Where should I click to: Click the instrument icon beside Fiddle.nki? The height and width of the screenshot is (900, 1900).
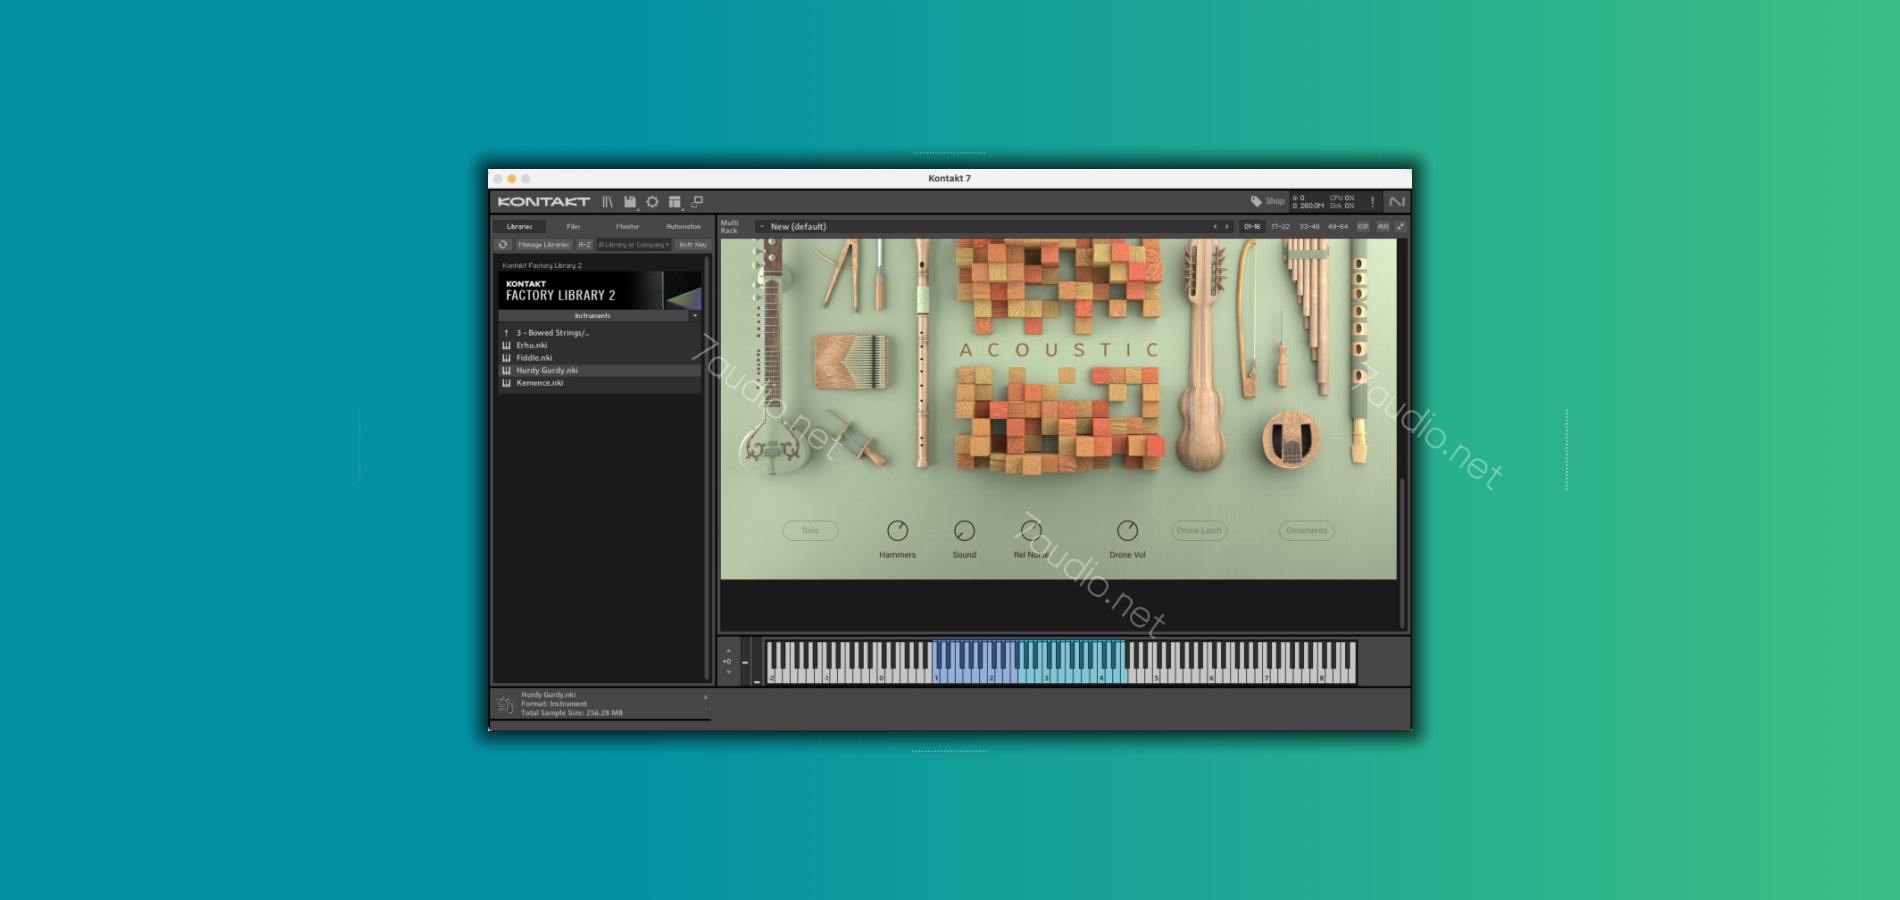(506, 358)
